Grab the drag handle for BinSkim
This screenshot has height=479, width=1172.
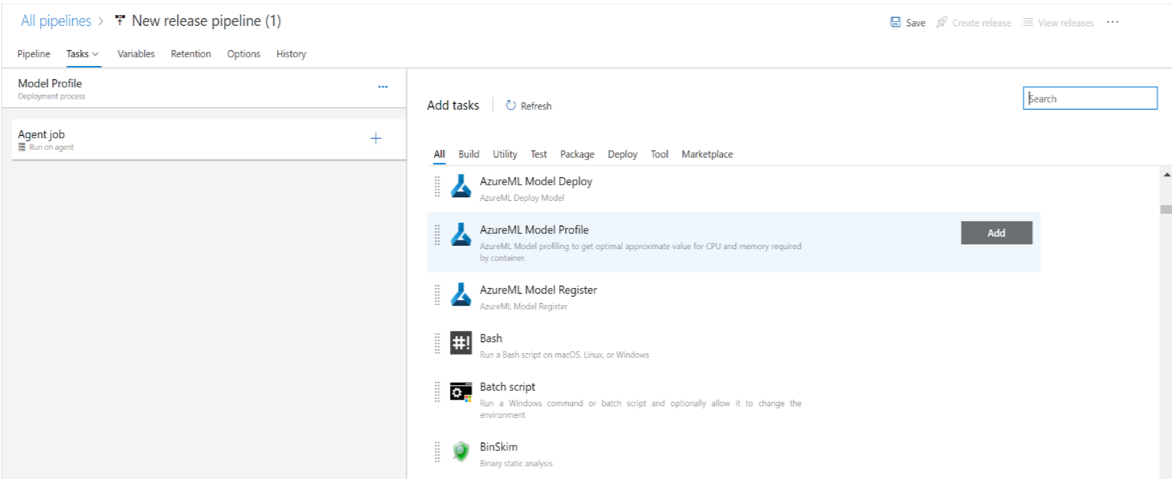437,452
